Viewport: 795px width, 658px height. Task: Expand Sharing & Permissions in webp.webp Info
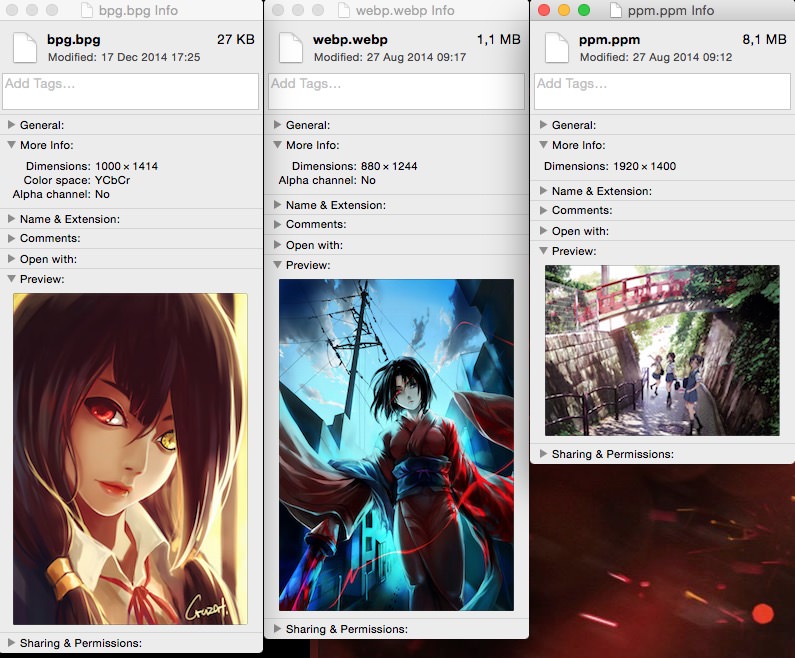277,629
